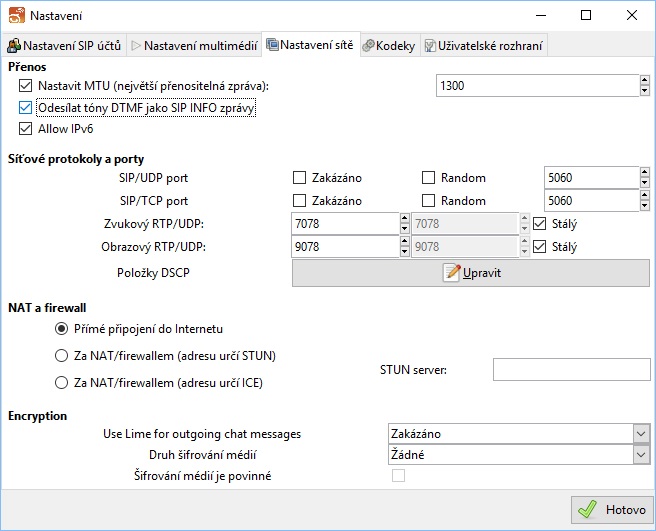Switch to Uživatelské rozhraní tab
The height and width of the screenshot is (531, 656).
(x=484, y=45)
